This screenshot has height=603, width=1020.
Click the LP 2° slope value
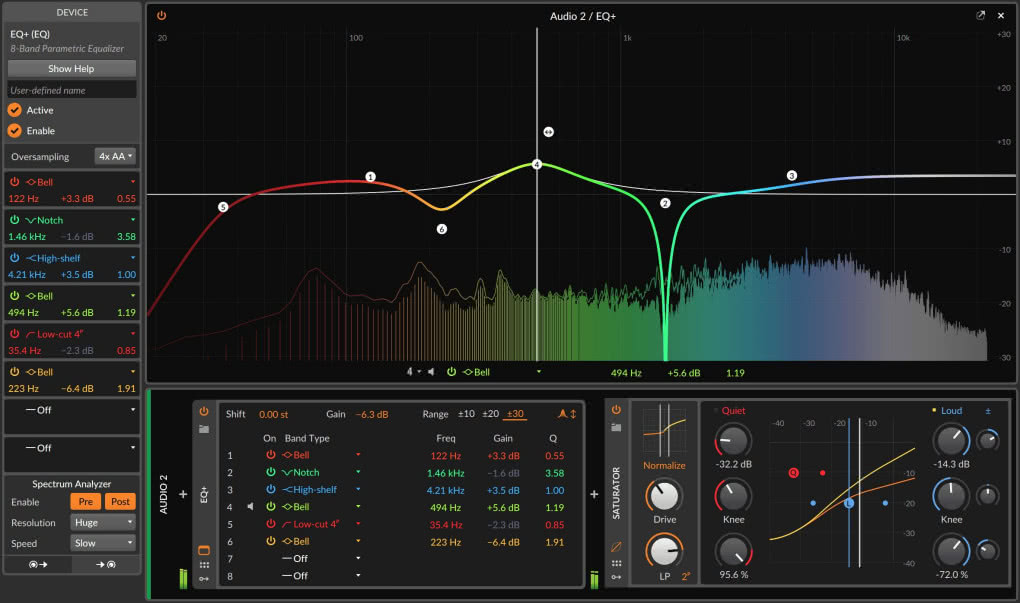pos(686,576)
